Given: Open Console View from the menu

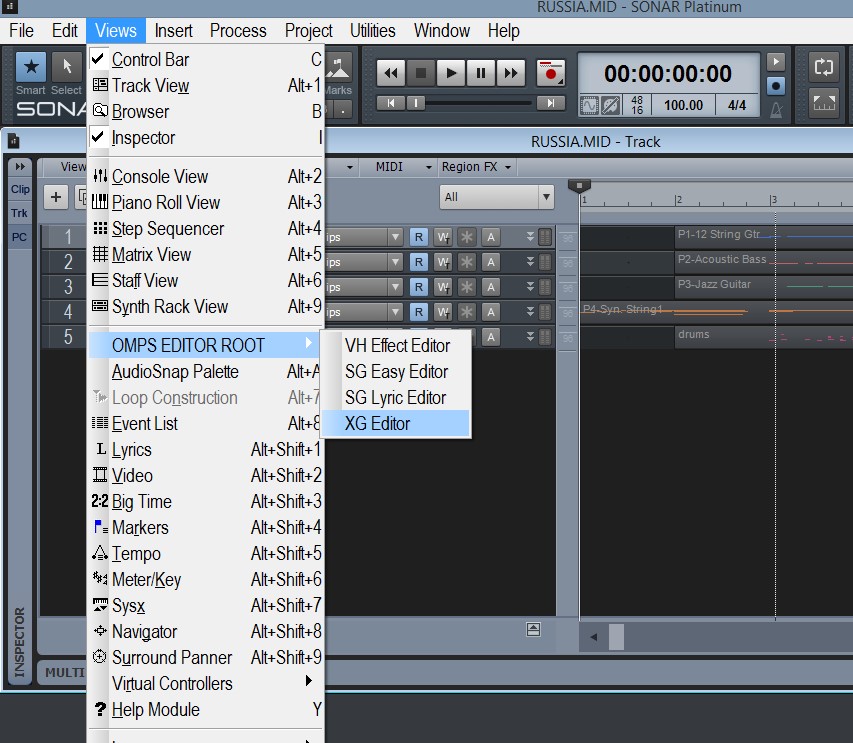Looking at the screenshot, I should point(206,176).
